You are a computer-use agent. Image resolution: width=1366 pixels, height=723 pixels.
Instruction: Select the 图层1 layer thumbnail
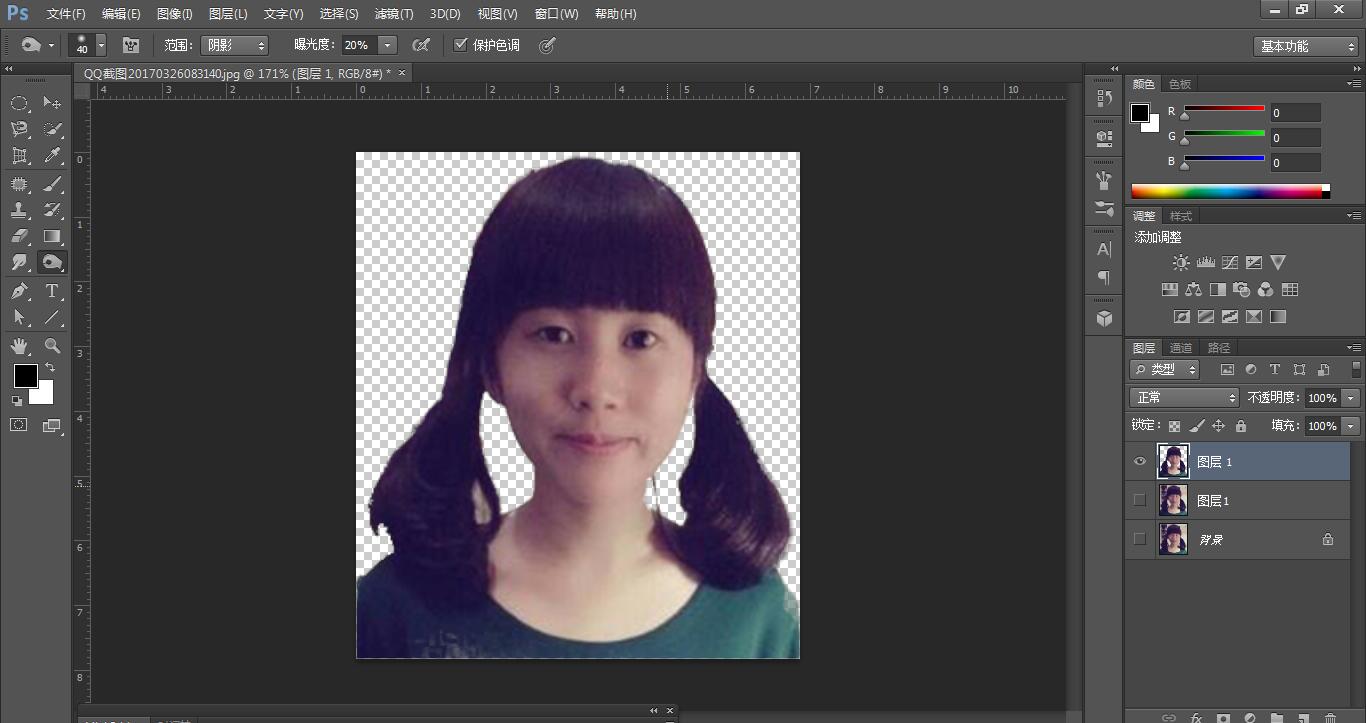tap(1172, 500)
